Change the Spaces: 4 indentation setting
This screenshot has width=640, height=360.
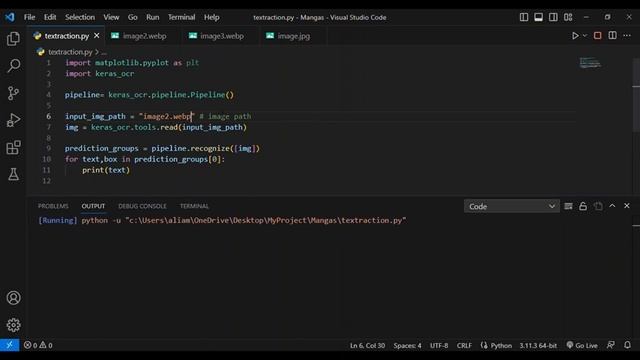point(407,345)
